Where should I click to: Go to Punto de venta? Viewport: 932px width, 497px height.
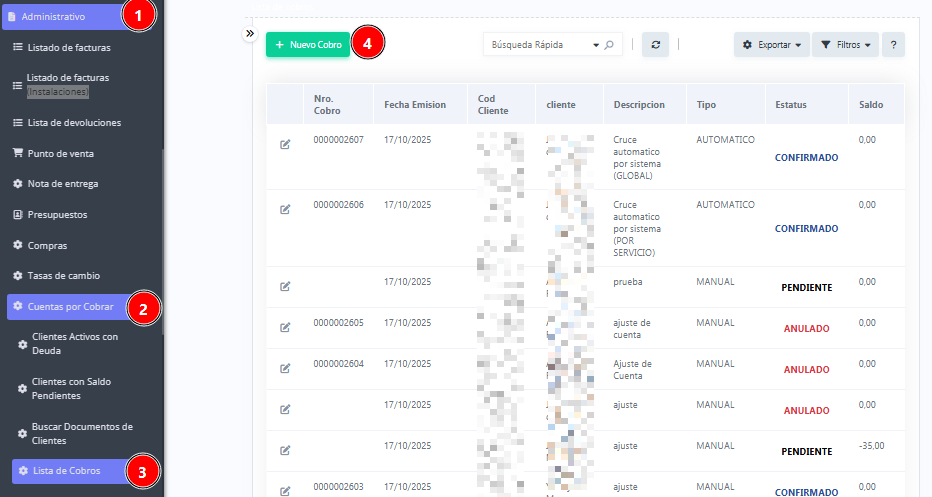[62, 153]
